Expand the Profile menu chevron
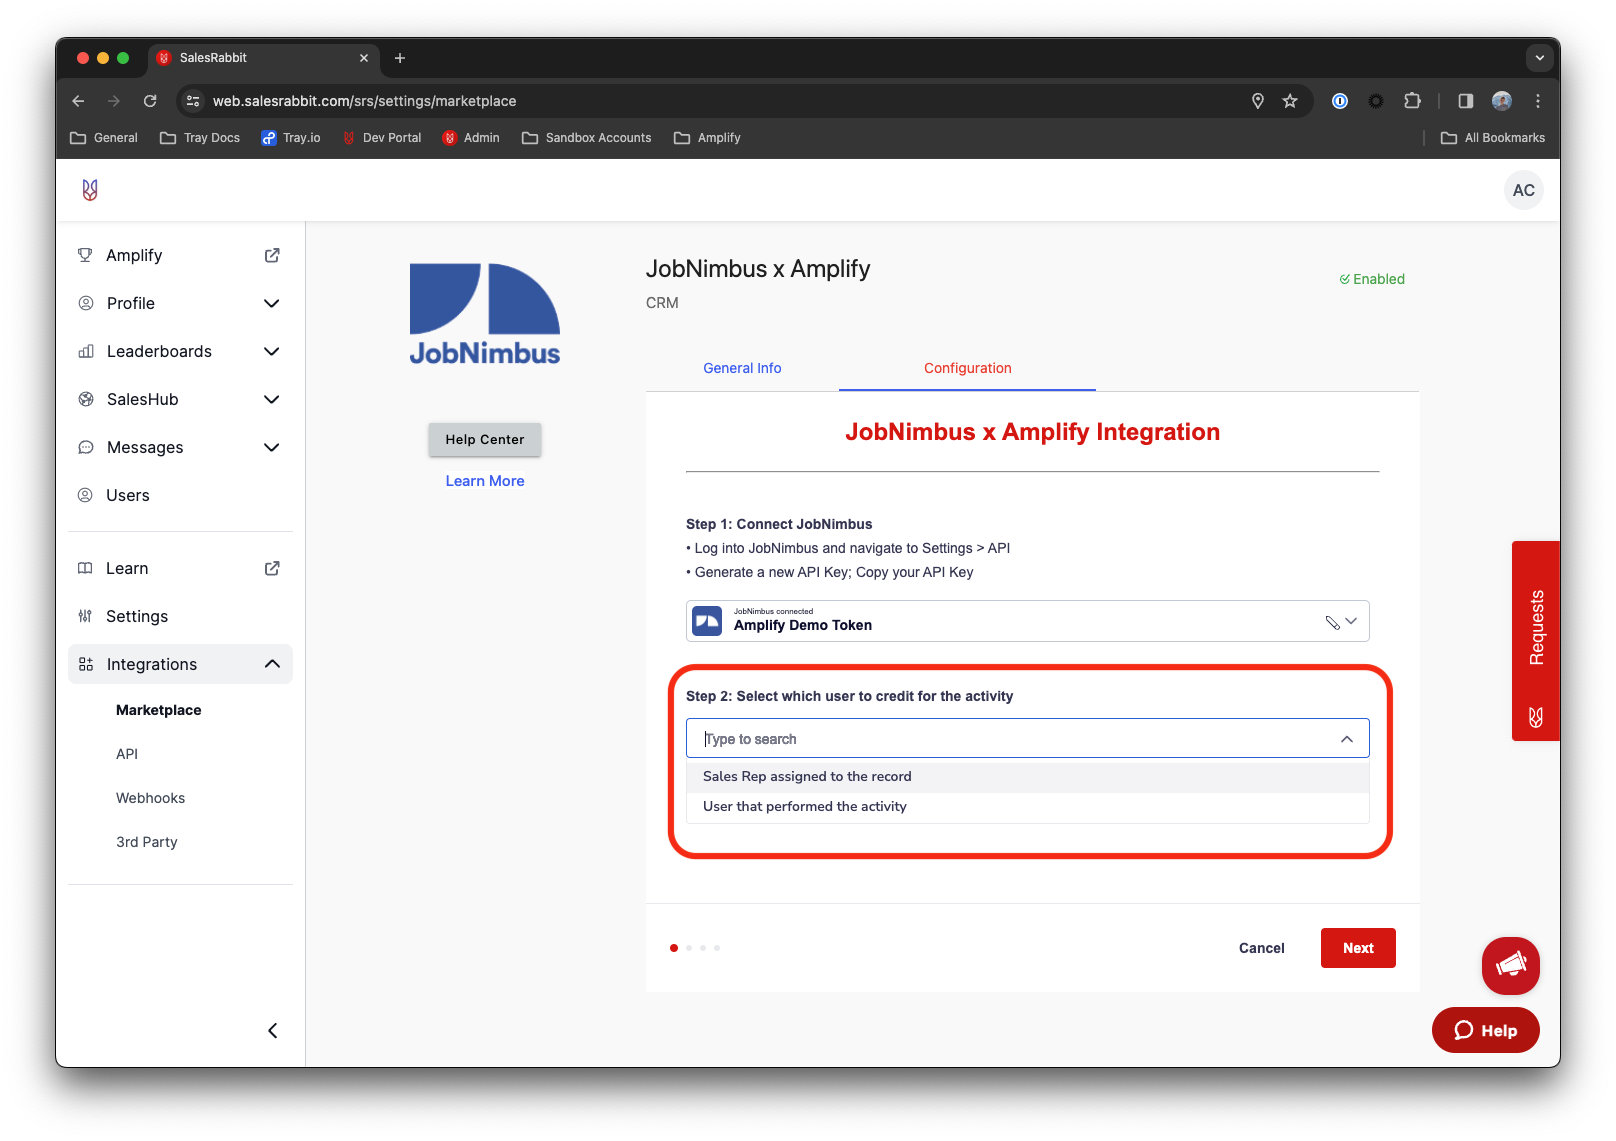The height and width of the screenshot is (1141, 1616). [x=272, y=303]
